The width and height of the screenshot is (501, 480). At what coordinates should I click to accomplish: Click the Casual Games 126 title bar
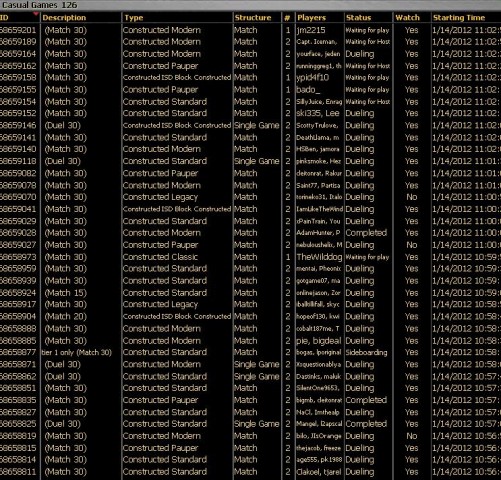pos(250,5)
